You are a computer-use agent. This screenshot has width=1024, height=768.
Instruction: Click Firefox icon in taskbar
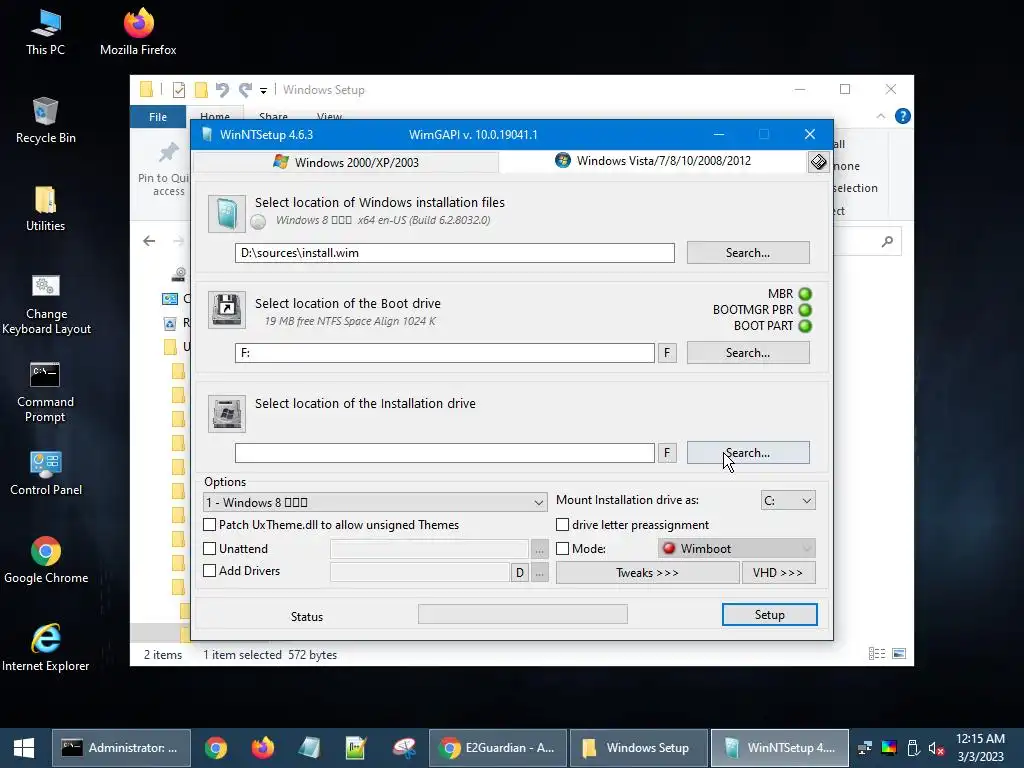[x=263, y=748]
